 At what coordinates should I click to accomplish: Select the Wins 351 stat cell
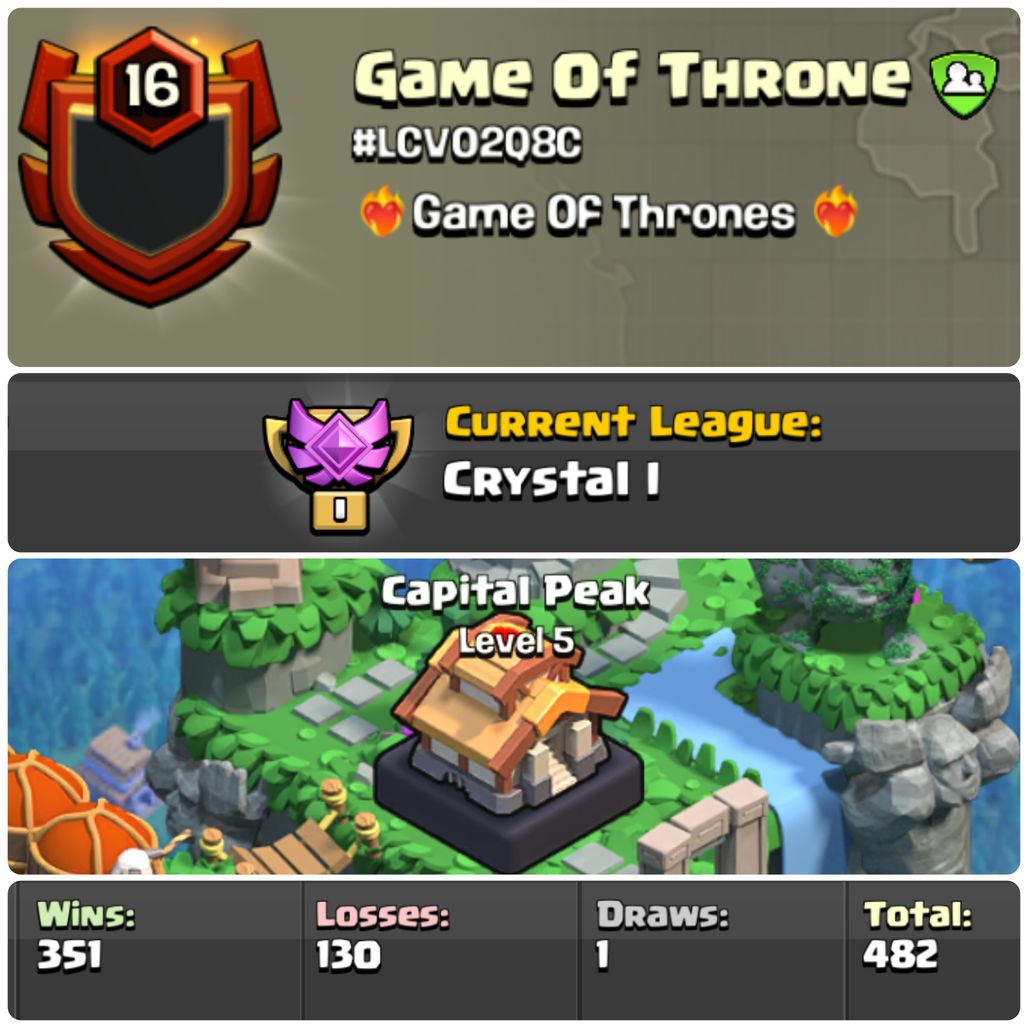(x=156, y=950)
